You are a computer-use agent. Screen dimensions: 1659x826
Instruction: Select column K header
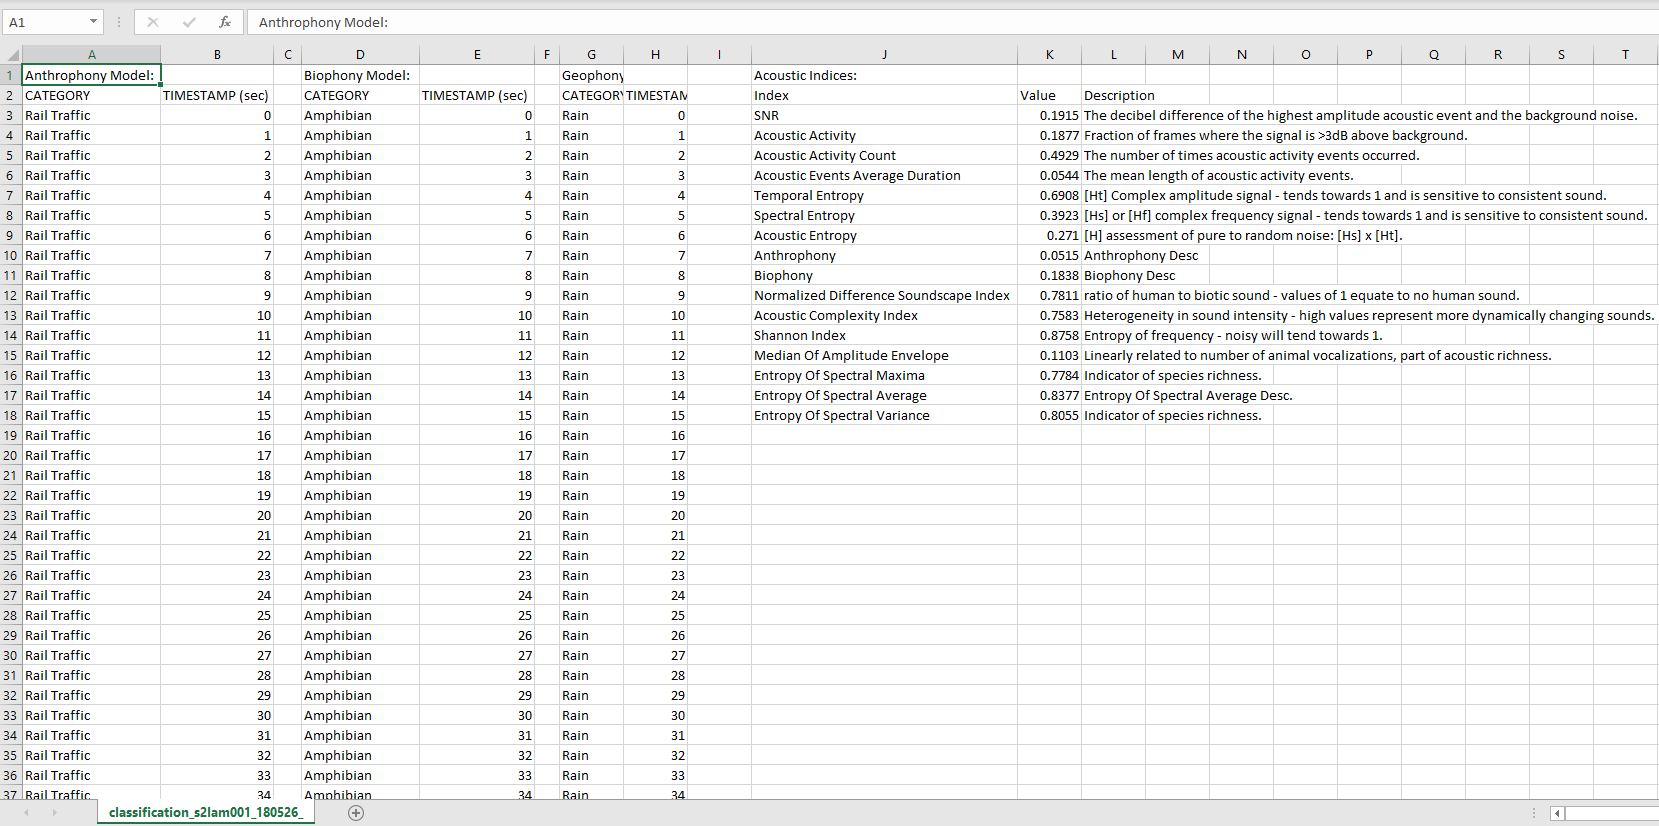click(1049, 55)
